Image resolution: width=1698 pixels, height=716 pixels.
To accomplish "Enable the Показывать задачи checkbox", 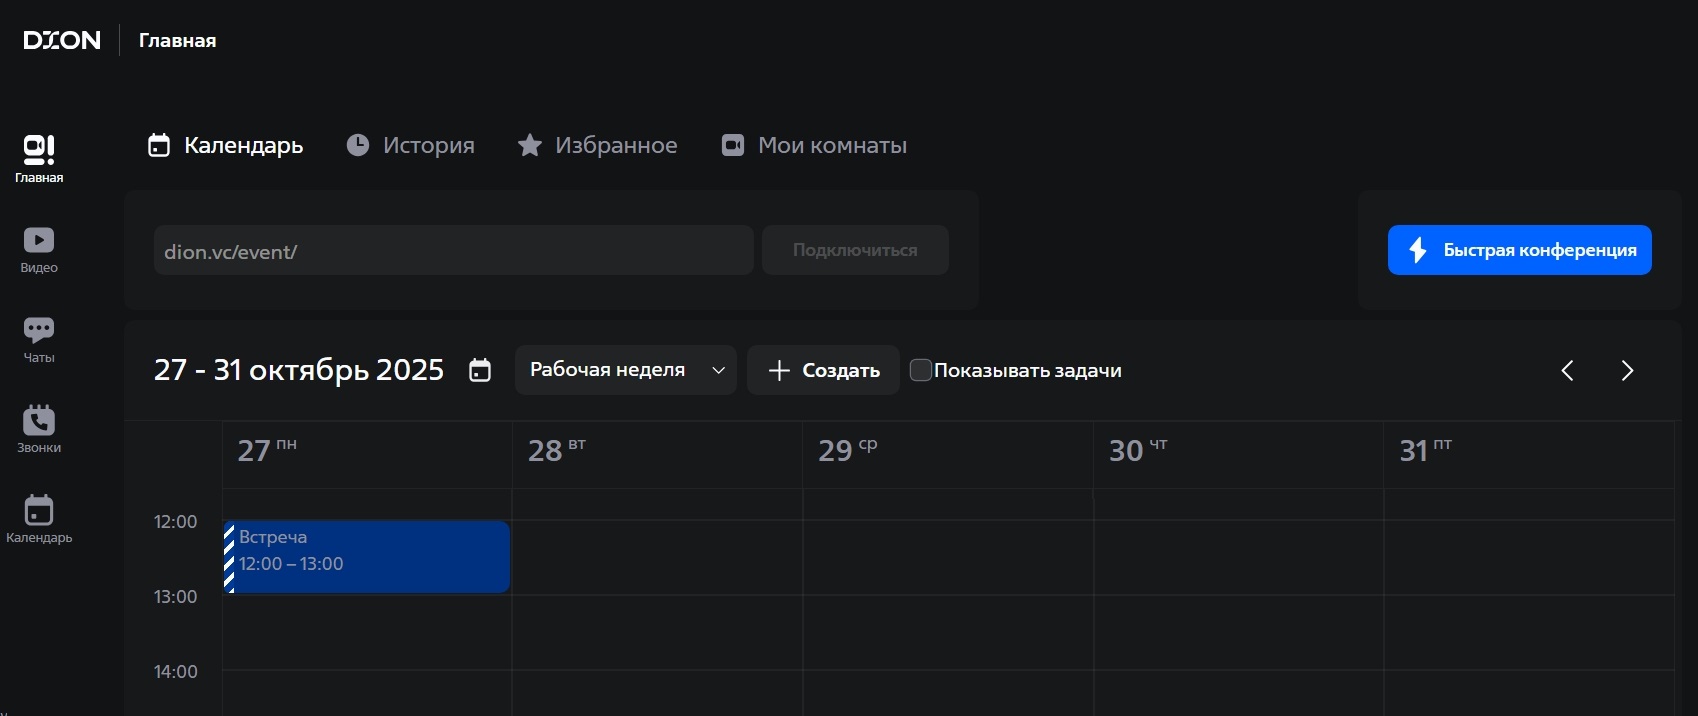I will [921, 370].
